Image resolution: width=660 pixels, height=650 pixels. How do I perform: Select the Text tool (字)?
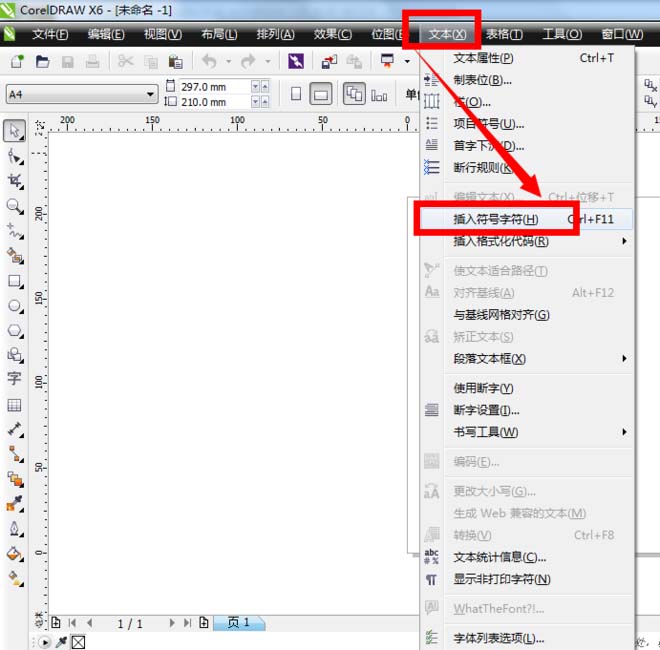coord(14,379)
